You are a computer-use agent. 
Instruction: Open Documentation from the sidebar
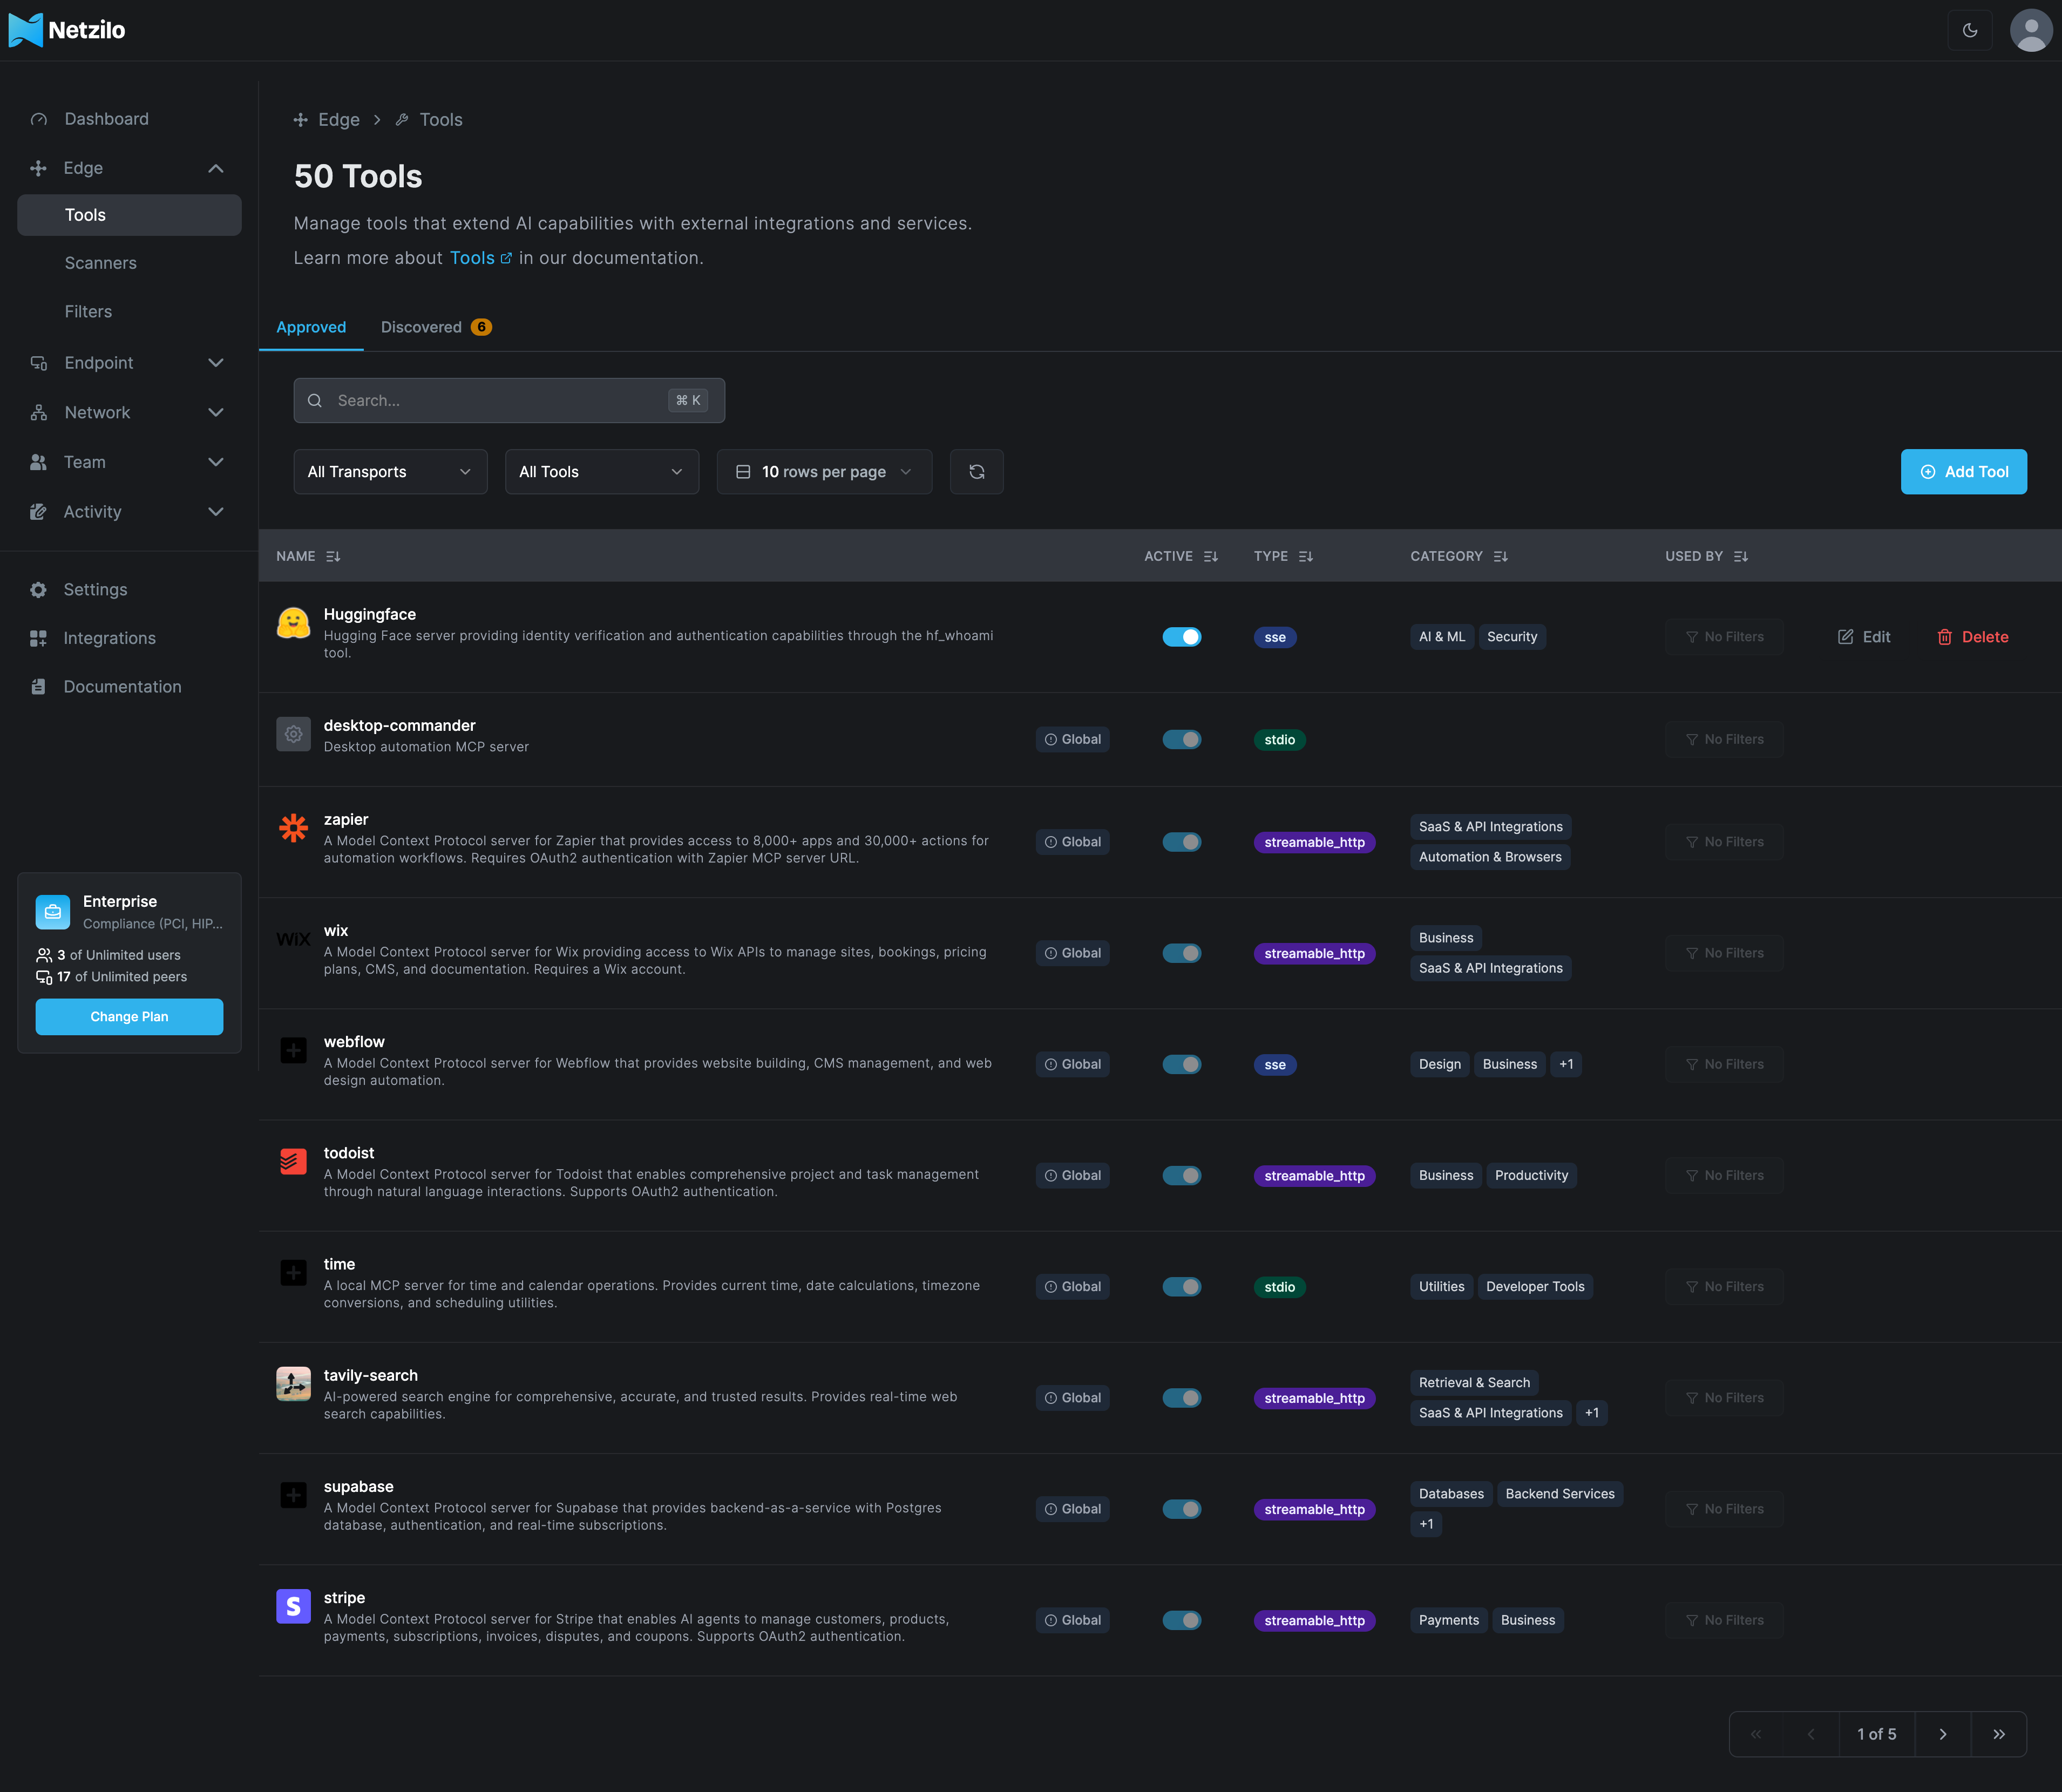122,686
